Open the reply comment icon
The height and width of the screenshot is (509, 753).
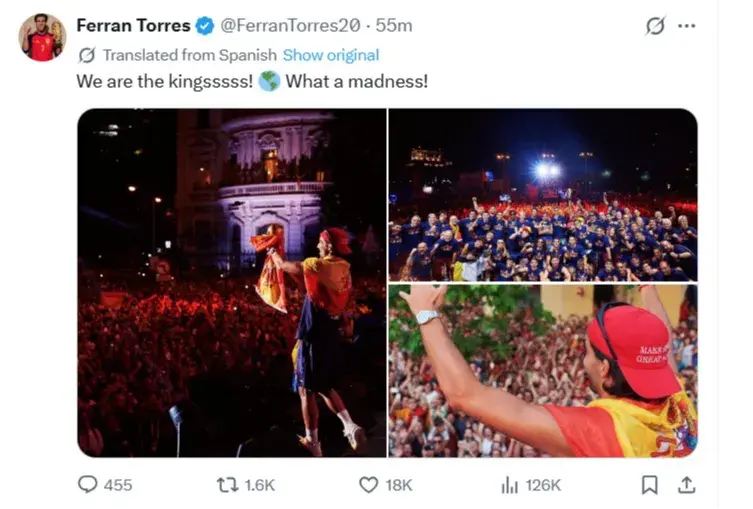tap(87, 485)
